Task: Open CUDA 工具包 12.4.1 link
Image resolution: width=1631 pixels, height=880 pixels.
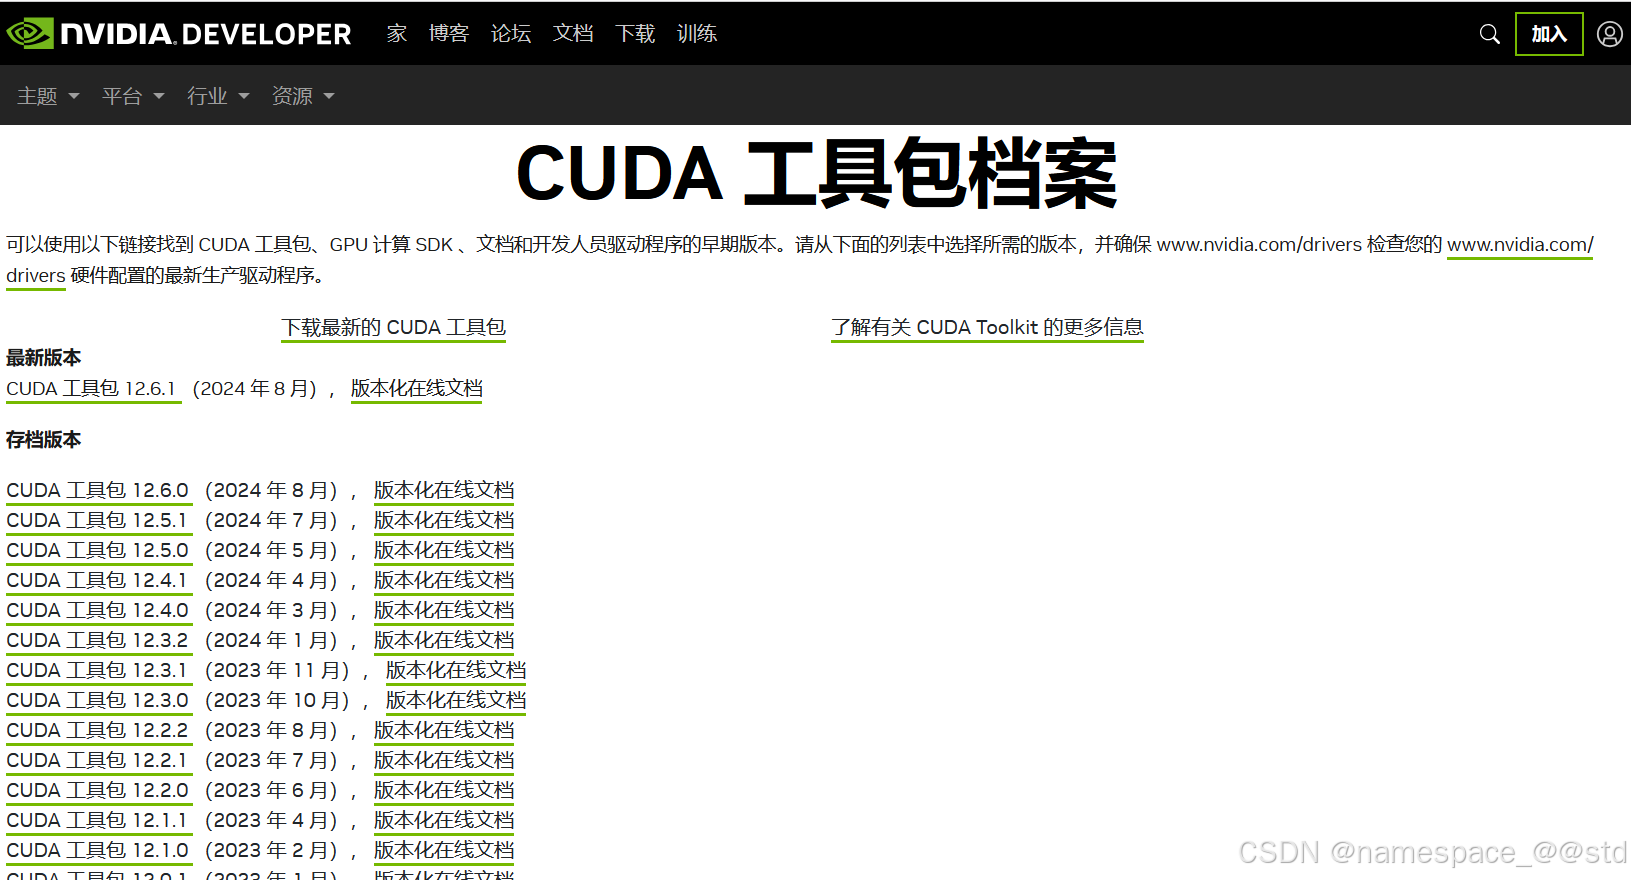Action: [97, 581]
